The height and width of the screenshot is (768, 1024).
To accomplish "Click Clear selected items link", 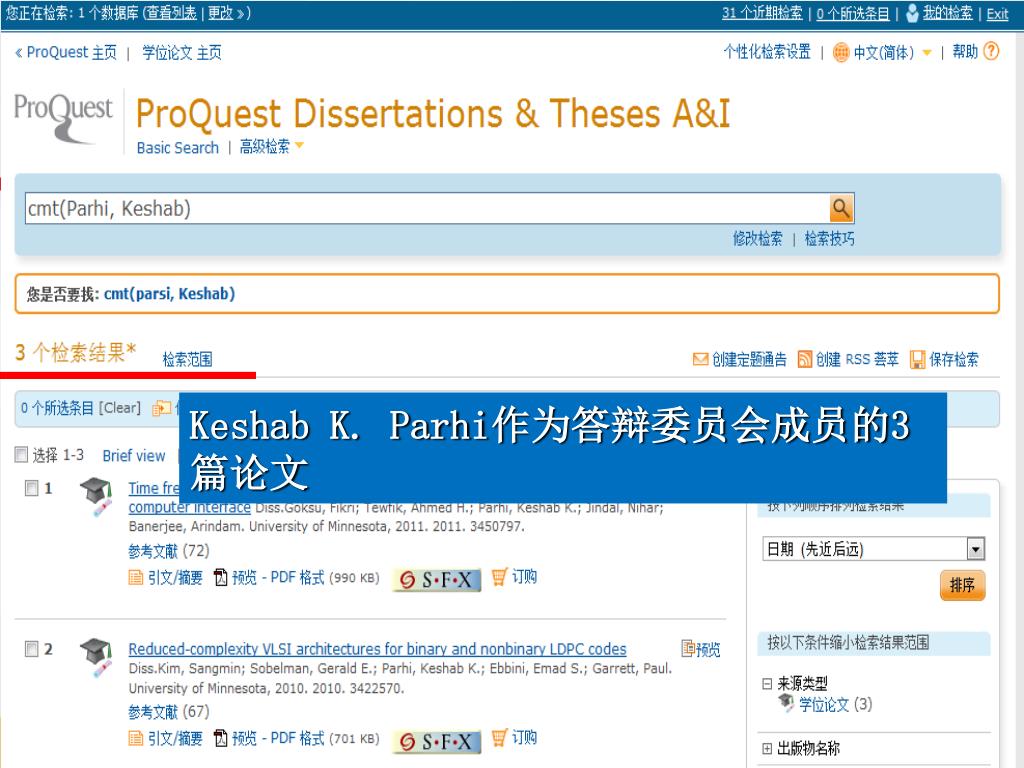I will (x=120, y=408).
